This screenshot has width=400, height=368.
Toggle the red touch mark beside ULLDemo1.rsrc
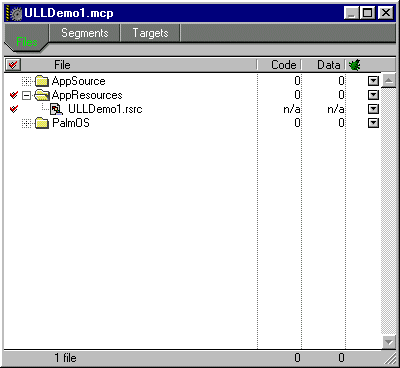(14, 109)
